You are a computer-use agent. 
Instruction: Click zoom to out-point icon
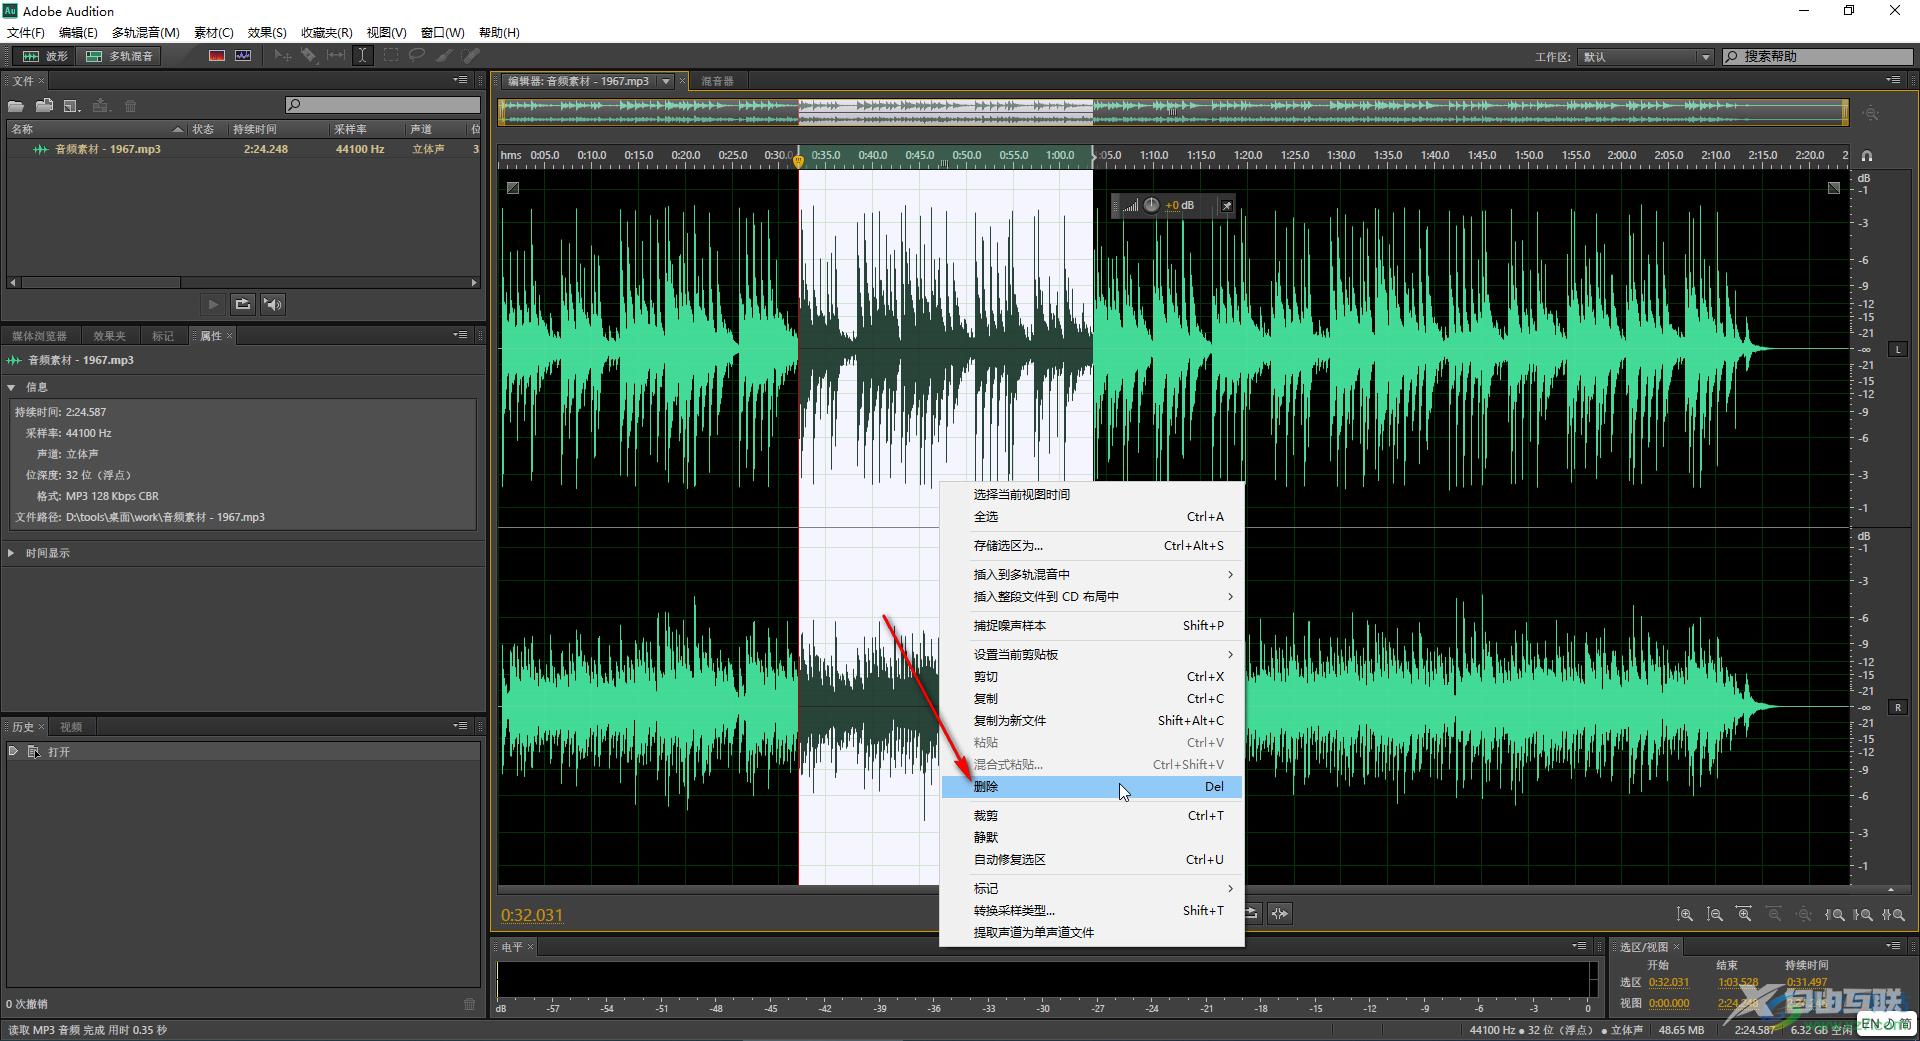[x=1864, y=914]
